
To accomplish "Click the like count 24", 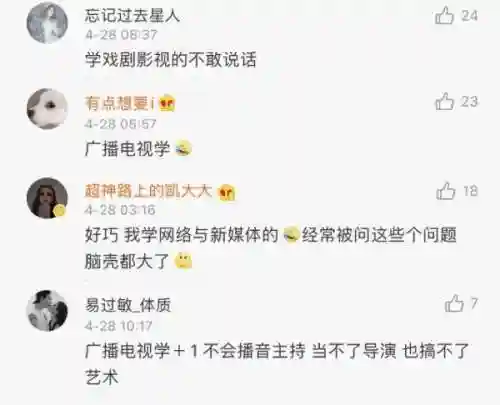I will click(469, 16).
